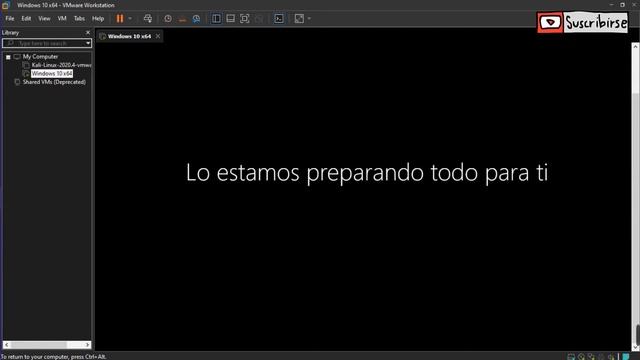The height and width of the screenshot is (360, 640).
Task: Open the File menu
Action: (x=10, y=18)
